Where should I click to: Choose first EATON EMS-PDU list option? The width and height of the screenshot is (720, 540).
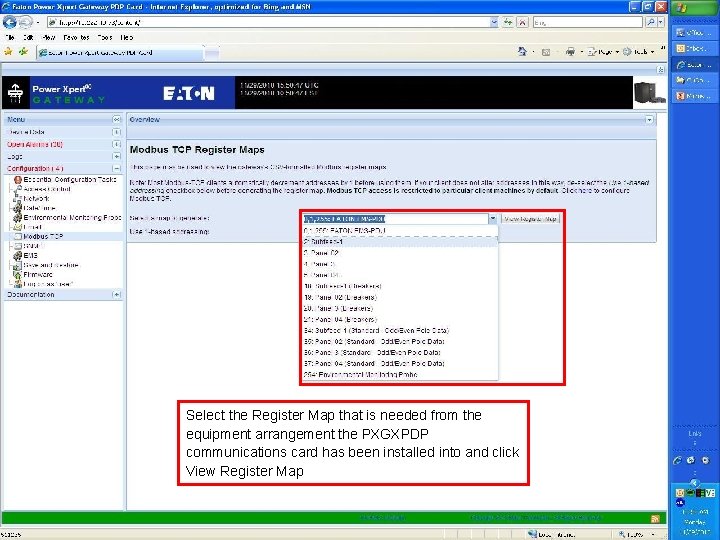coord(400,231)
